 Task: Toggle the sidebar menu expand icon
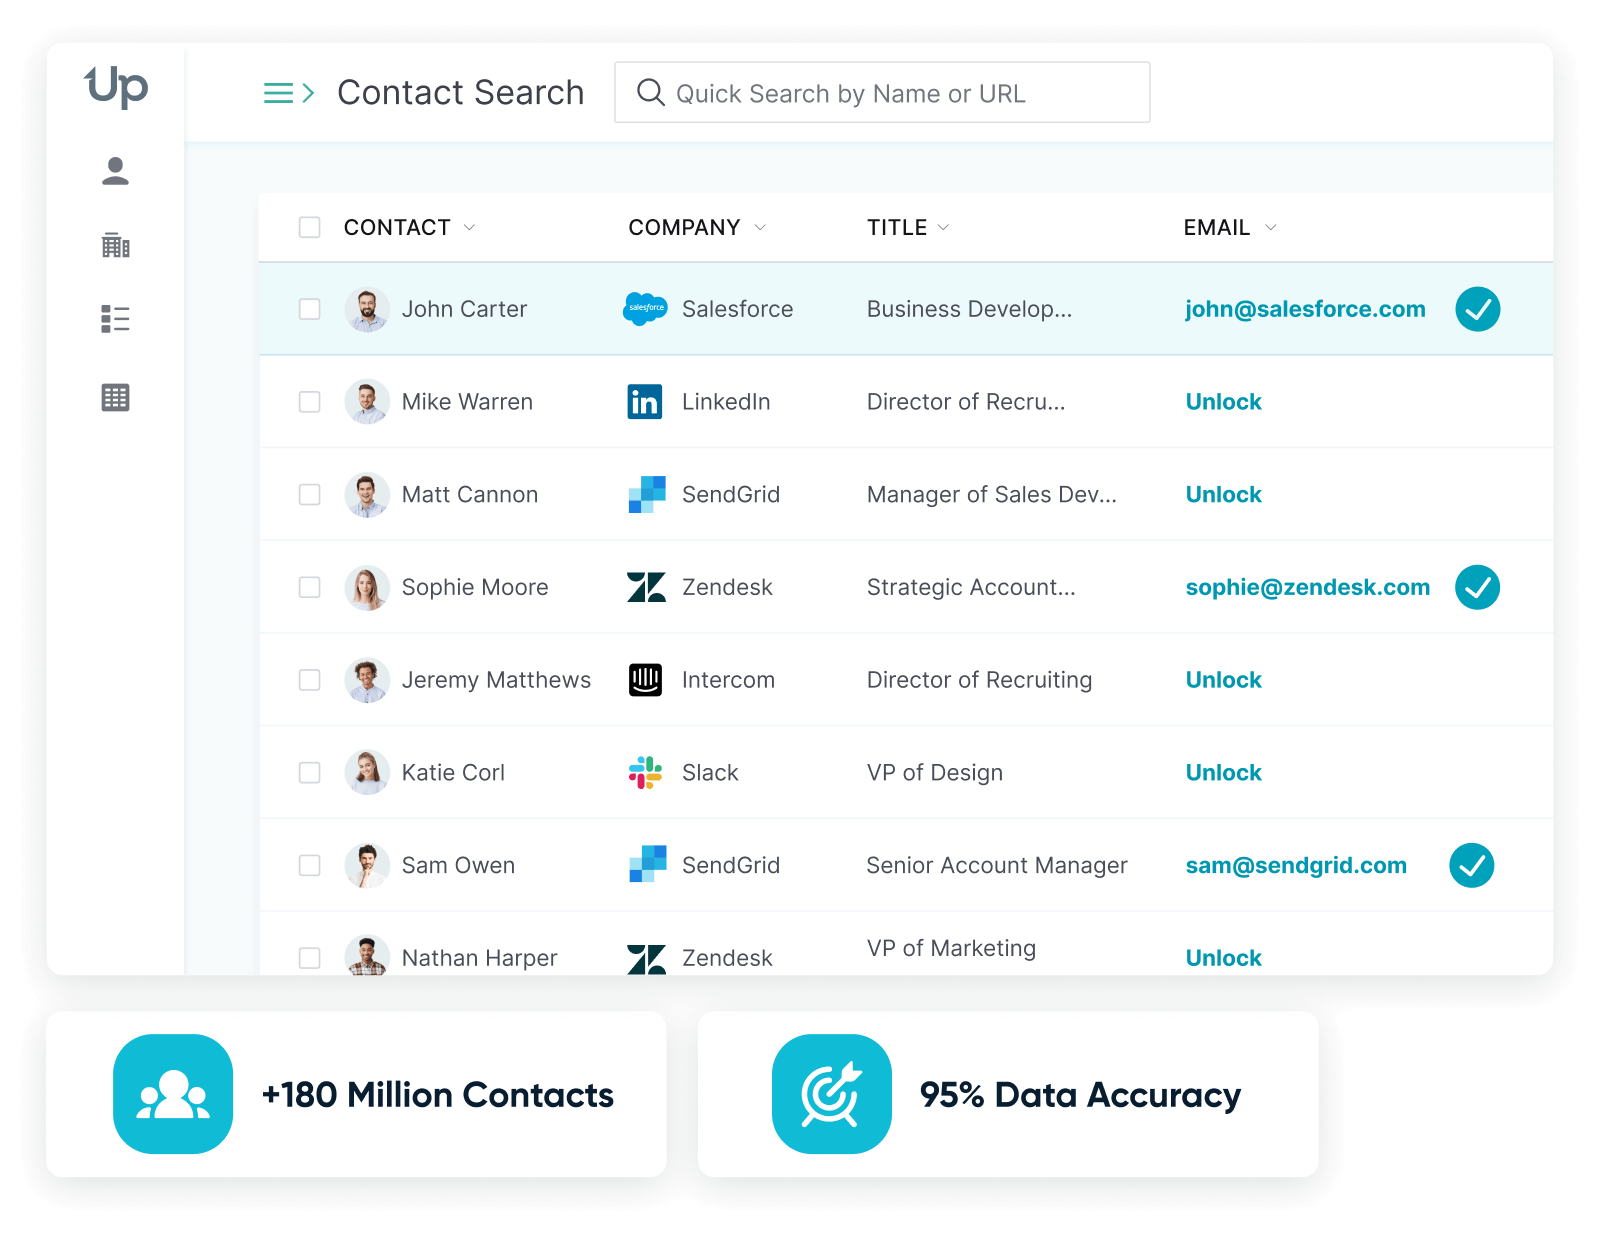click(289, 93)
